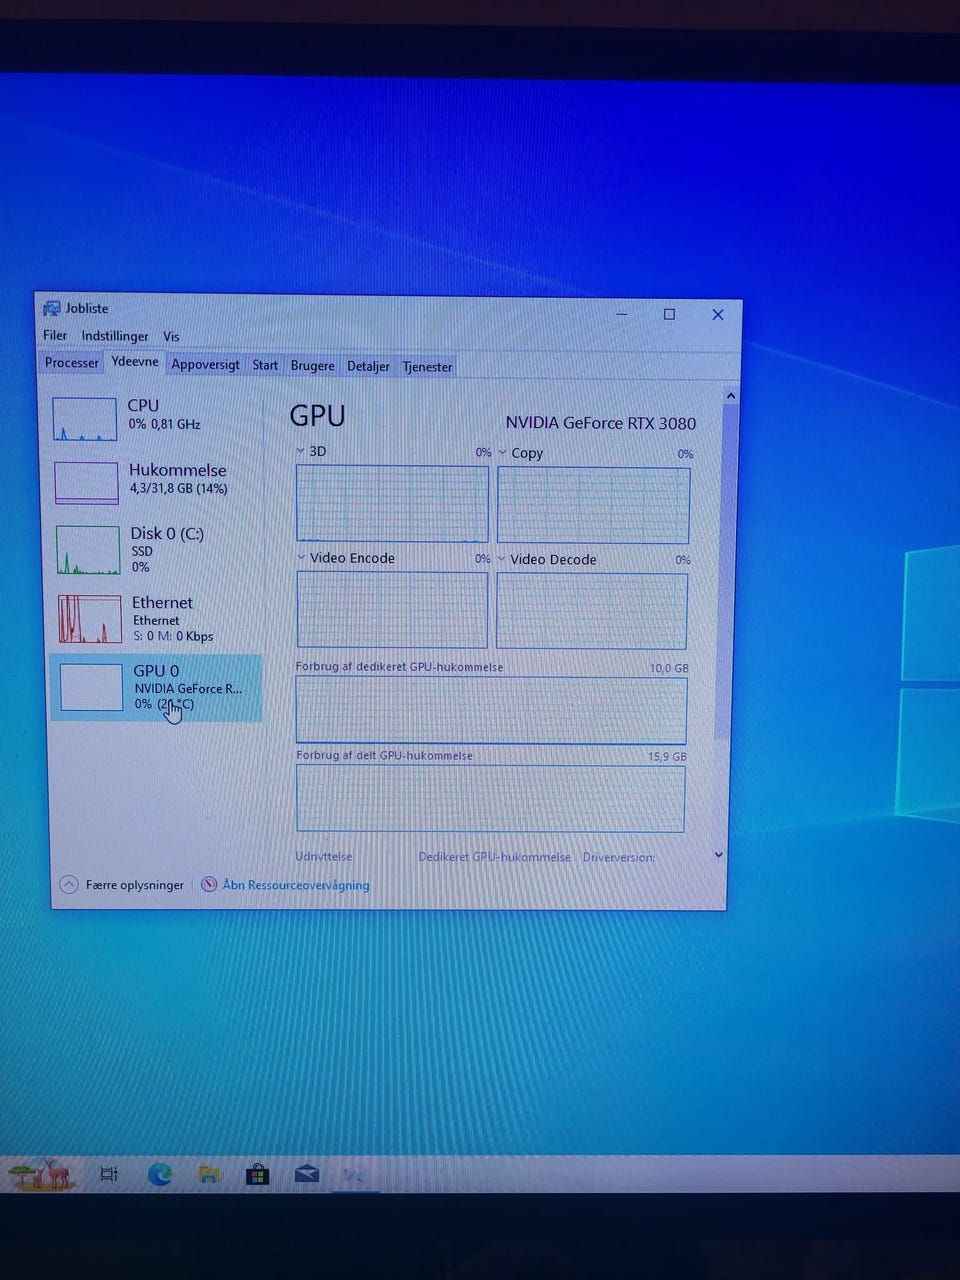
Task: Click the CPU usage mini graph
Action: pyautogui.click(x=85, y=419)
